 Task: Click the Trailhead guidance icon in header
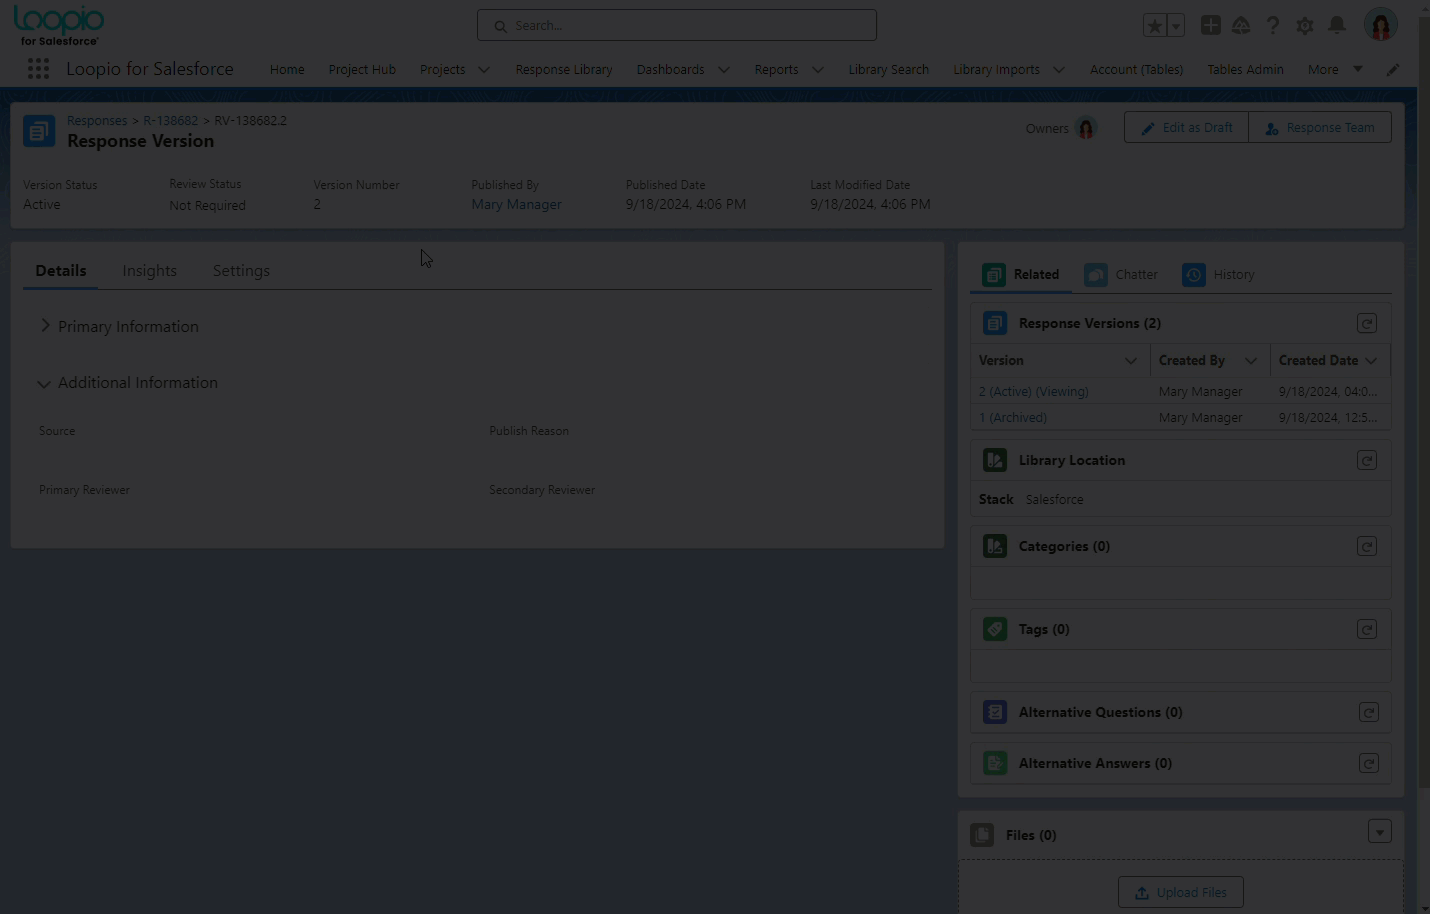pyautogui.click(x=1241, y=26)
